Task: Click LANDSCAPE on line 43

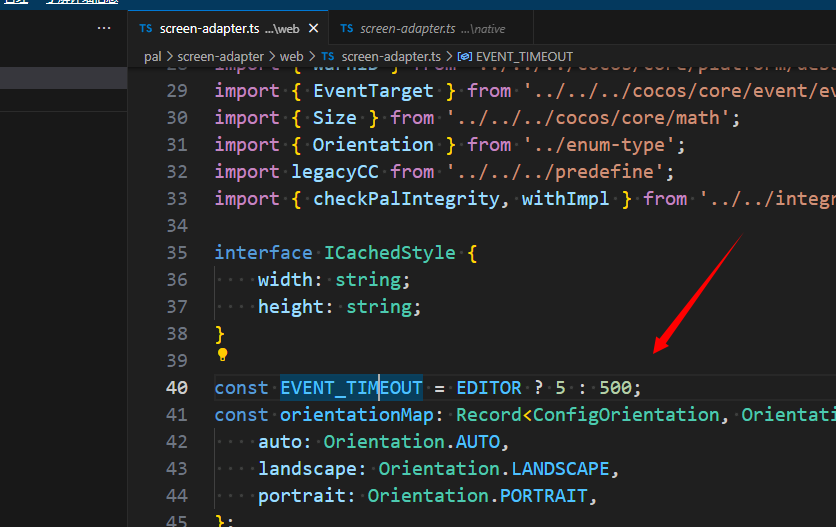Action: coord(560,469)
